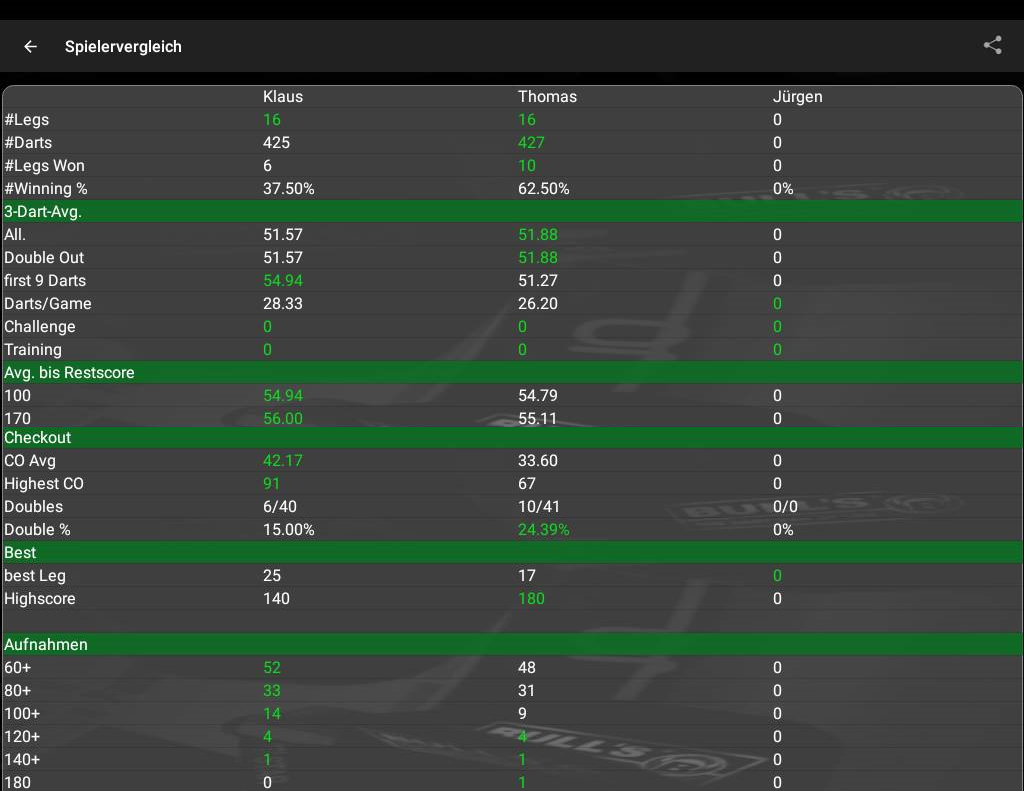Viewport: 1024px width, 800px height.
Task: Click Thomas's Highscore value 180
Action: [531, 599]
